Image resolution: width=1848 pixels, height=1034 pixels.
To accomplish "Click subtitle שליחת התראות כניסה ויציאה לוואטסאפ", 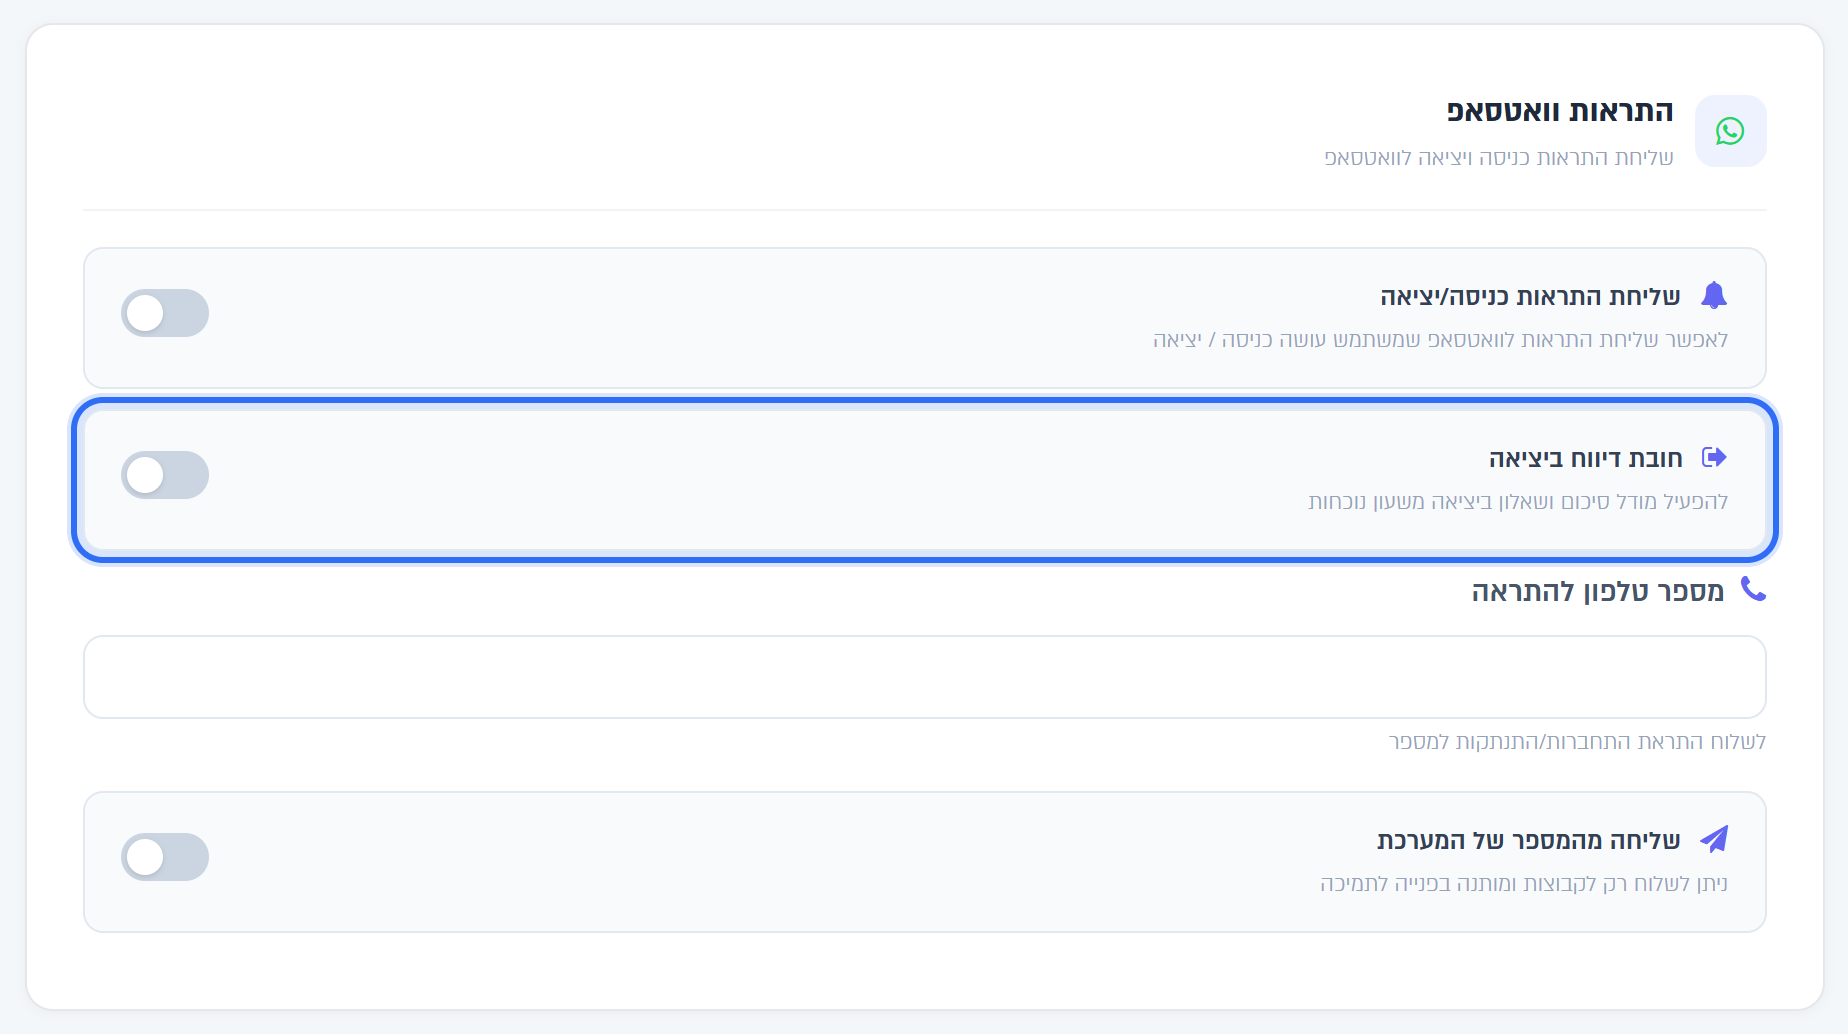I will tap(1499, 158).
